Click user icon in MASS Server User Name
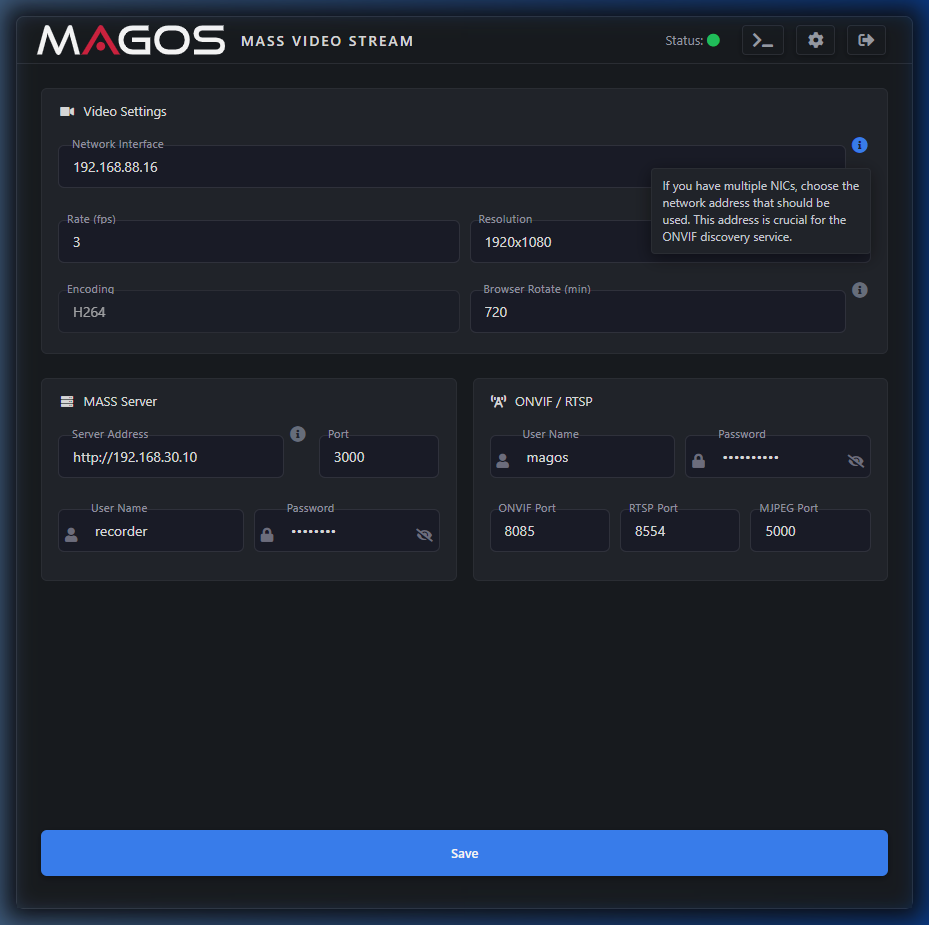 click(72, 535)
